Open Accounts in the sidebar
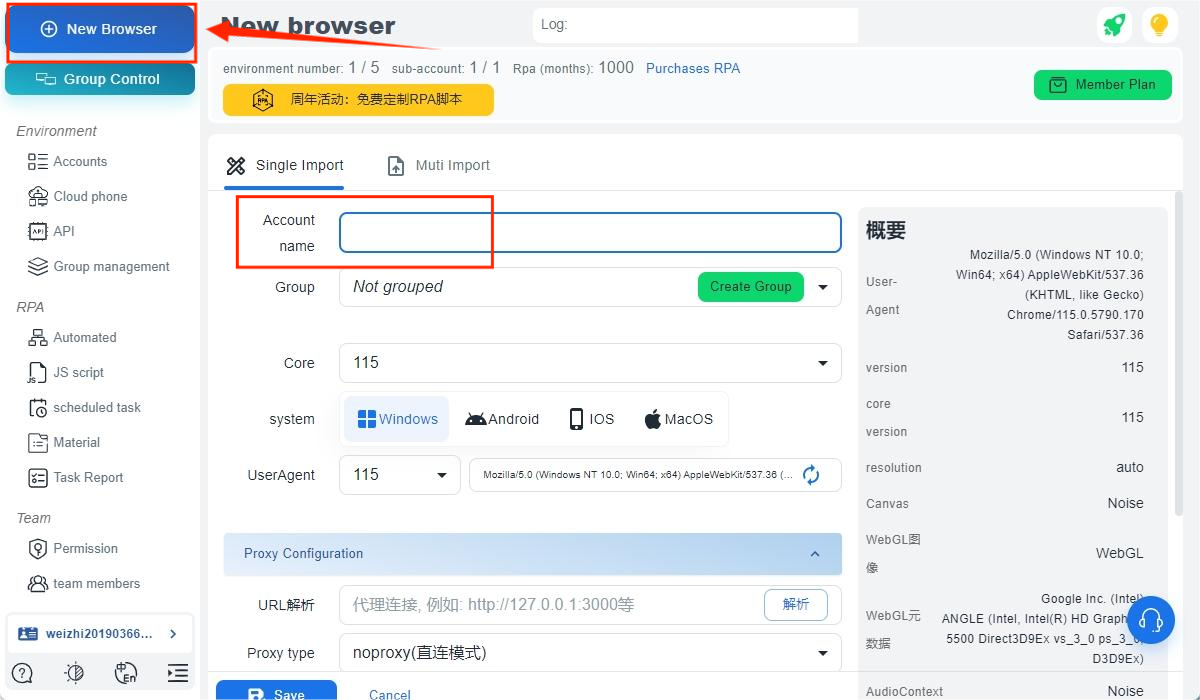The height and width of the screenshot is (700, 1200). tap(80, 161)
